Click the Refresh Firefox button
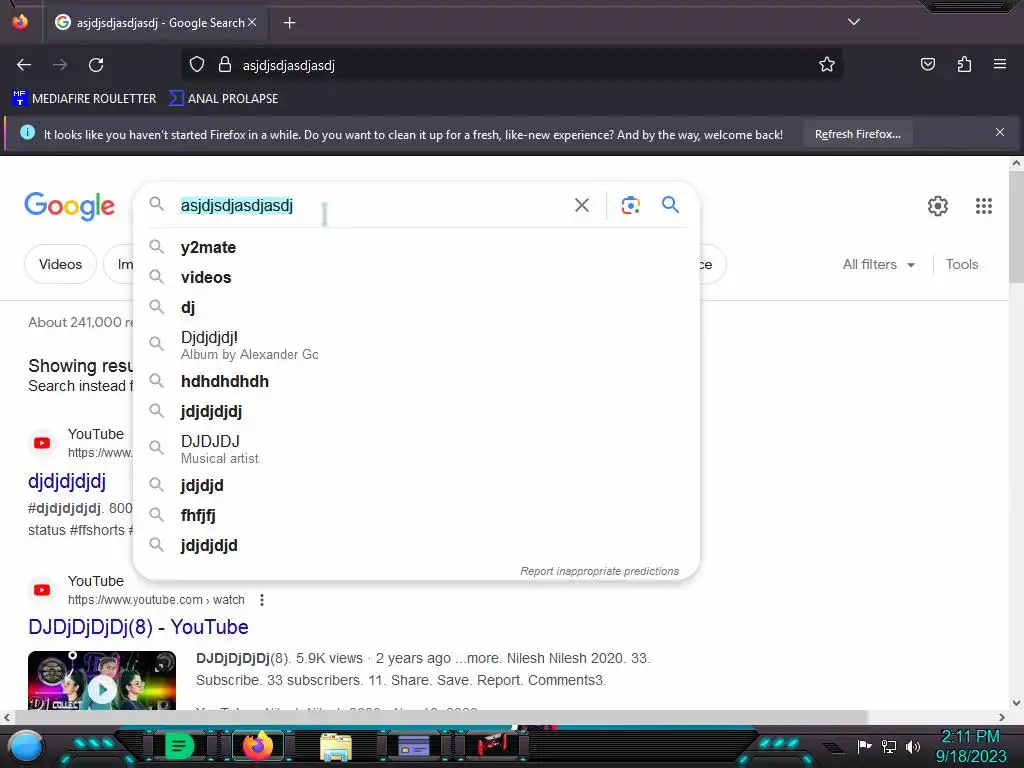The width and height of the screenshot is (1024, 768). [857, 134]
